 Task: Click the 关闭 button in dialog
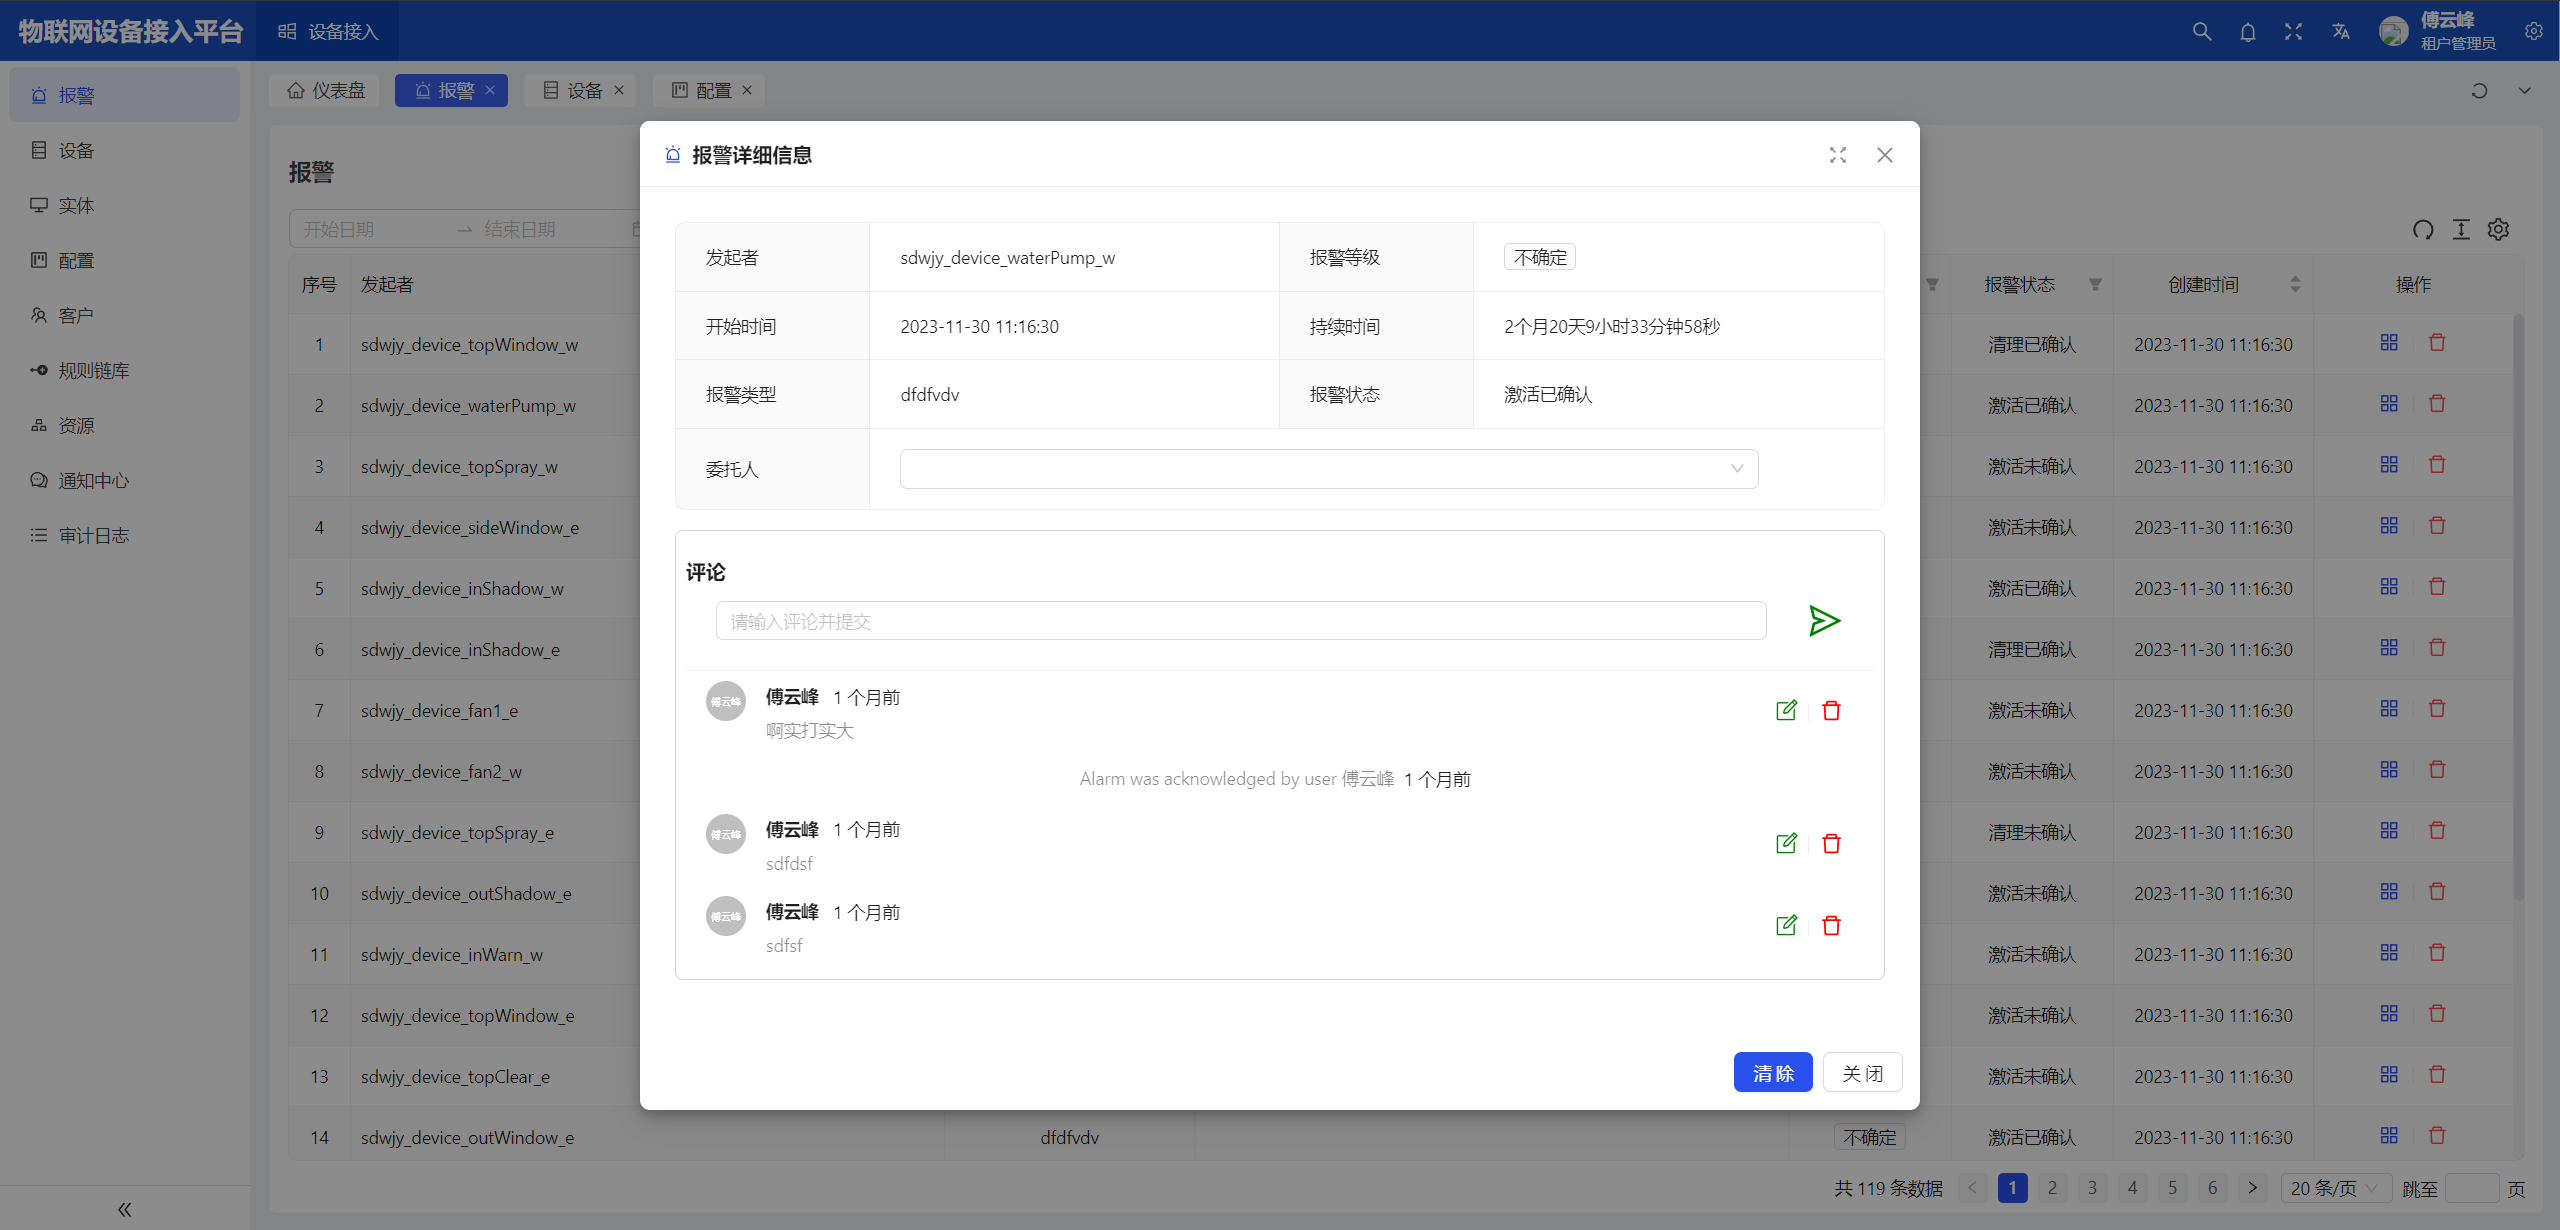(1862, 1073)
